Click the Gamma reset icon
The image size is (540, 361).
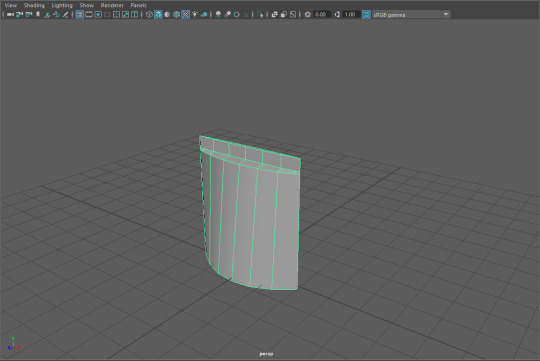[x=337, y=14]
